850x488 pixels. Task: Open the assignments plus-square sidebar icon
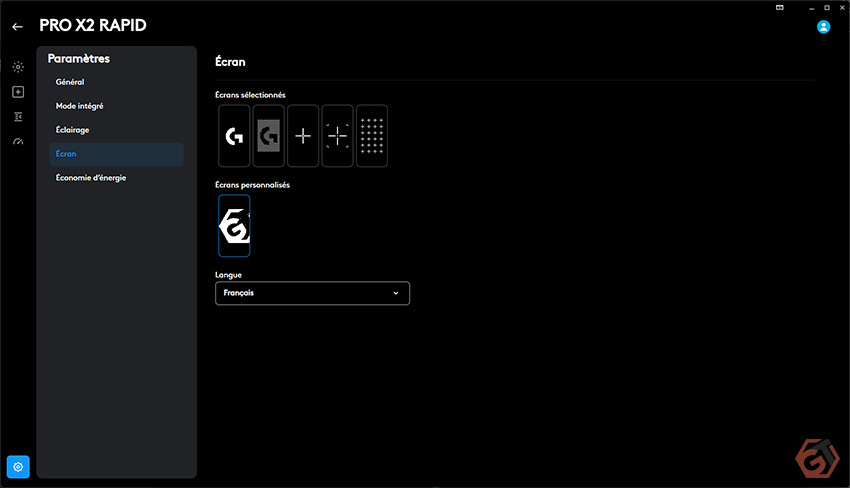(18, 92)
